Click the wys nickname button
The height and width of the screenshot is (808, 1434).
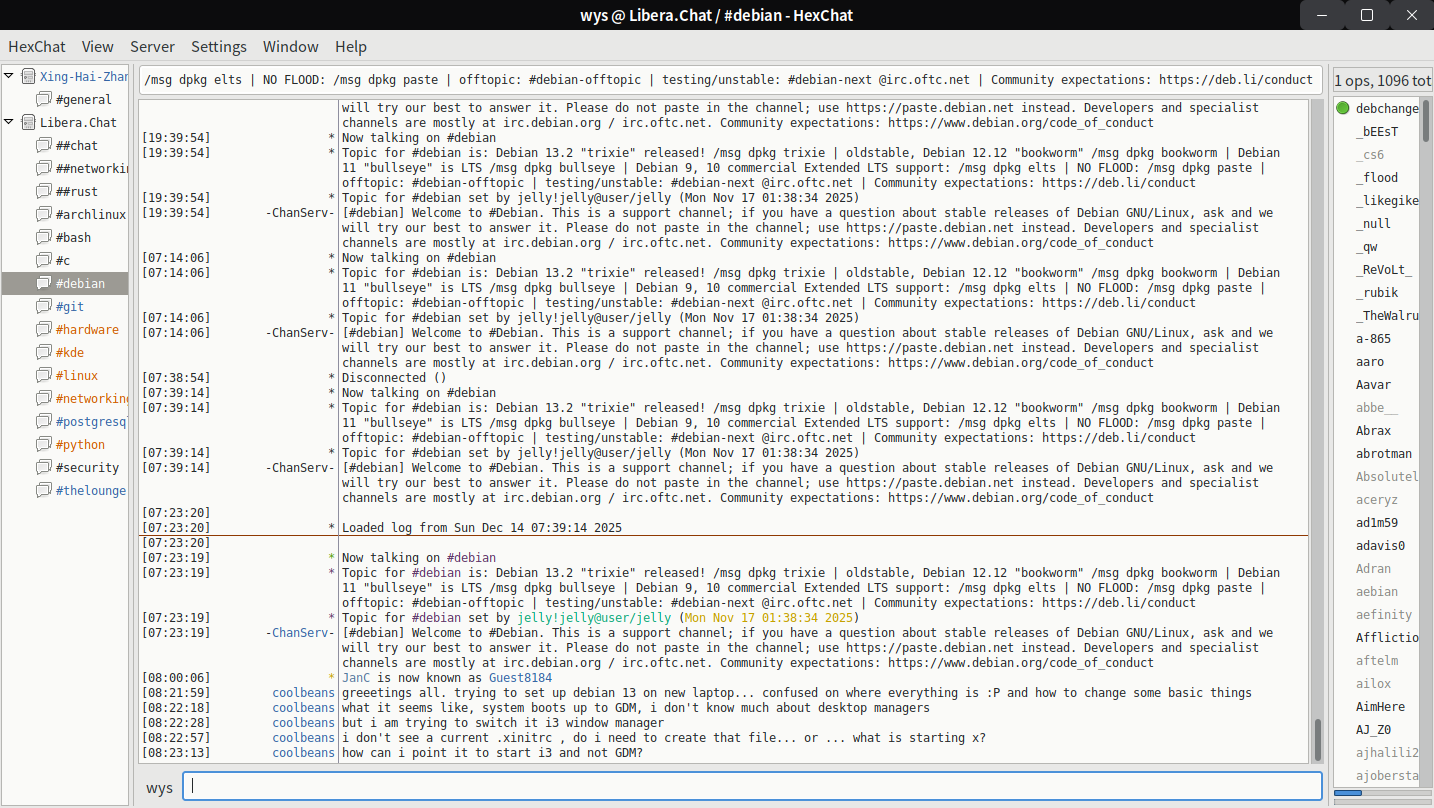click(x=159, y=787)
